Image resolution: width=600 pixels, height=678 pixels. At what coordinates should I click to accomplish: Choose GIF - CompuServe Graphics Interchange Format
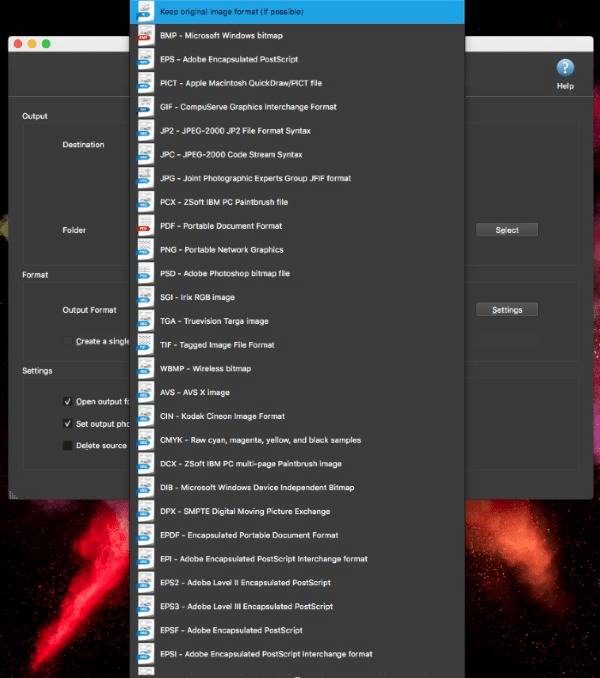coord(297,107)
